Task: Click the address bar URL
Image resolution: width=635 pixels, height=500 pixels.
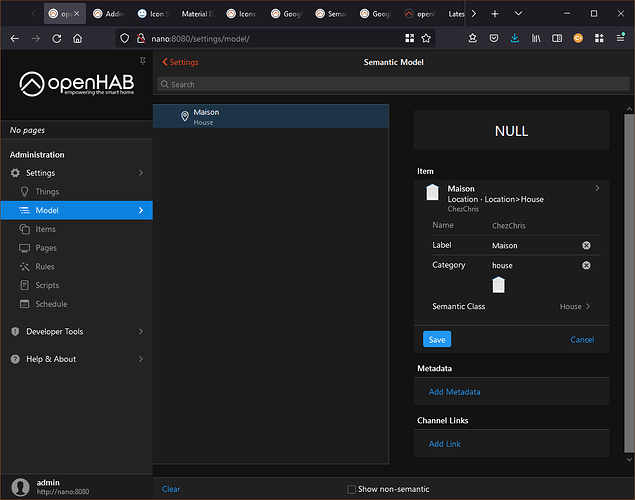Action: coord(200,39)
